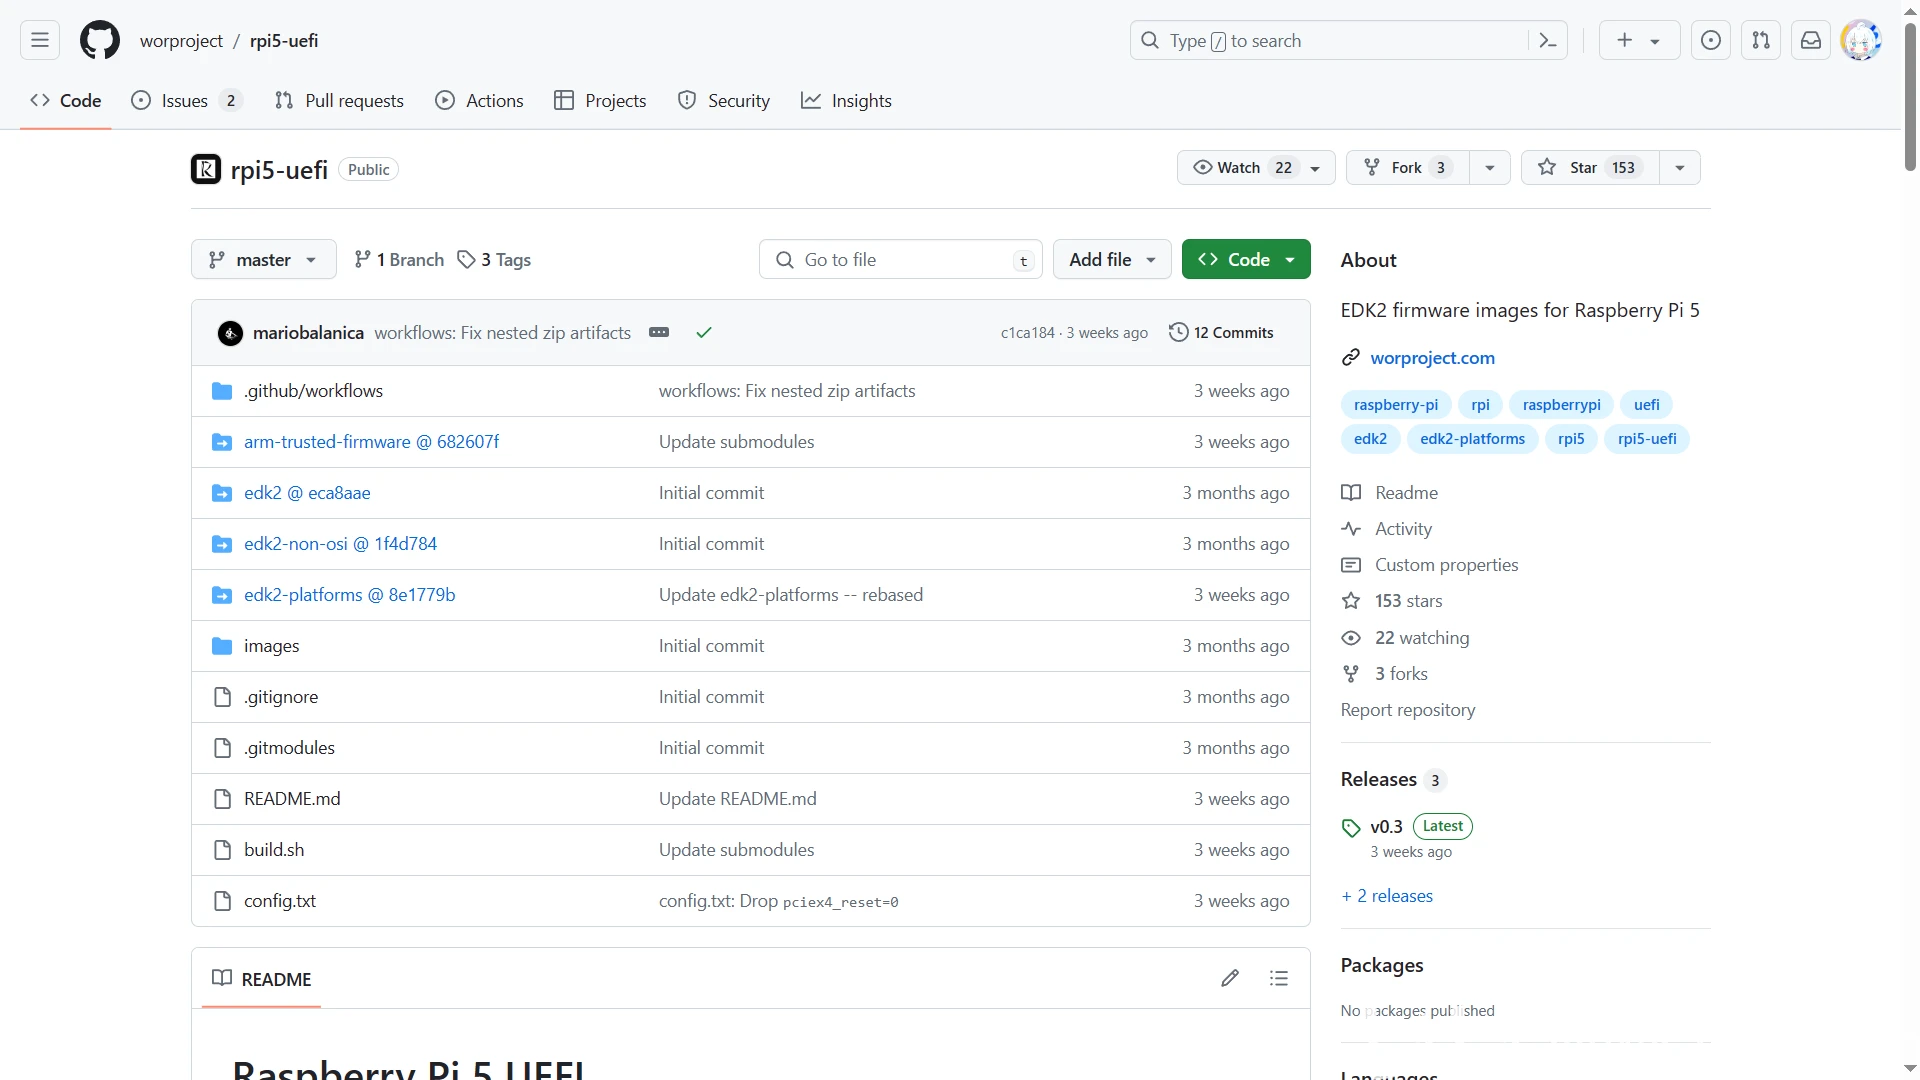The width and height of the screenshot is (1920, 1080).
Task: Click the folder icon for images
Action: pos(222,646)
